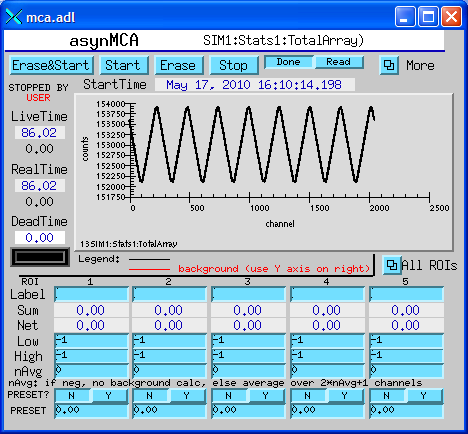This screenshot has width=468, height=434.
Task: Click the ROI 4 Low field
Action: click(x=328, y=341)
